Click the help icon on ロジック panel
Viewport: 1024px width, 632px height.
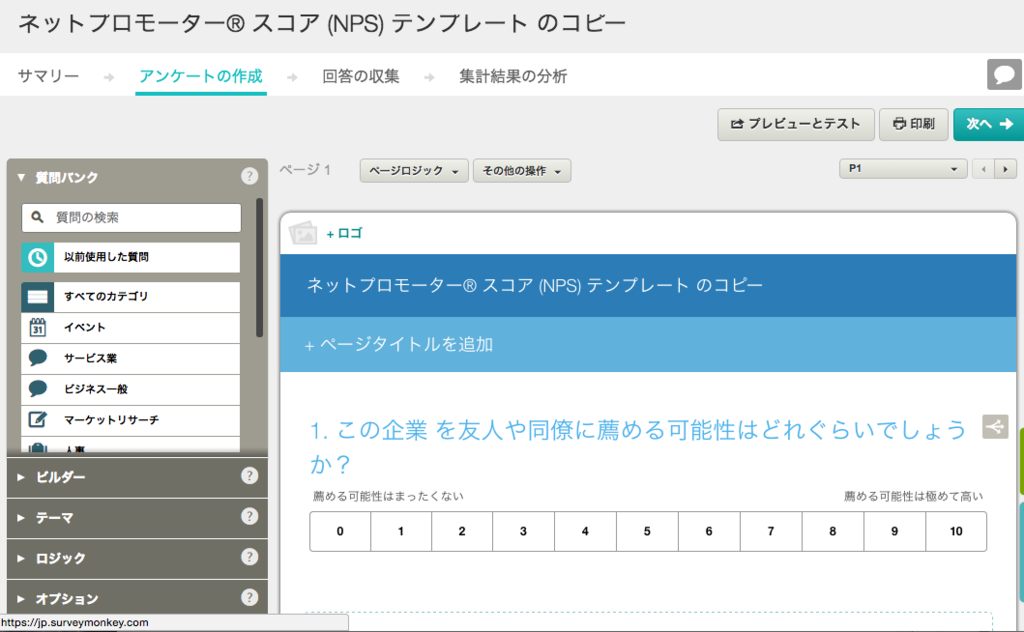click(x=249, y=557)
